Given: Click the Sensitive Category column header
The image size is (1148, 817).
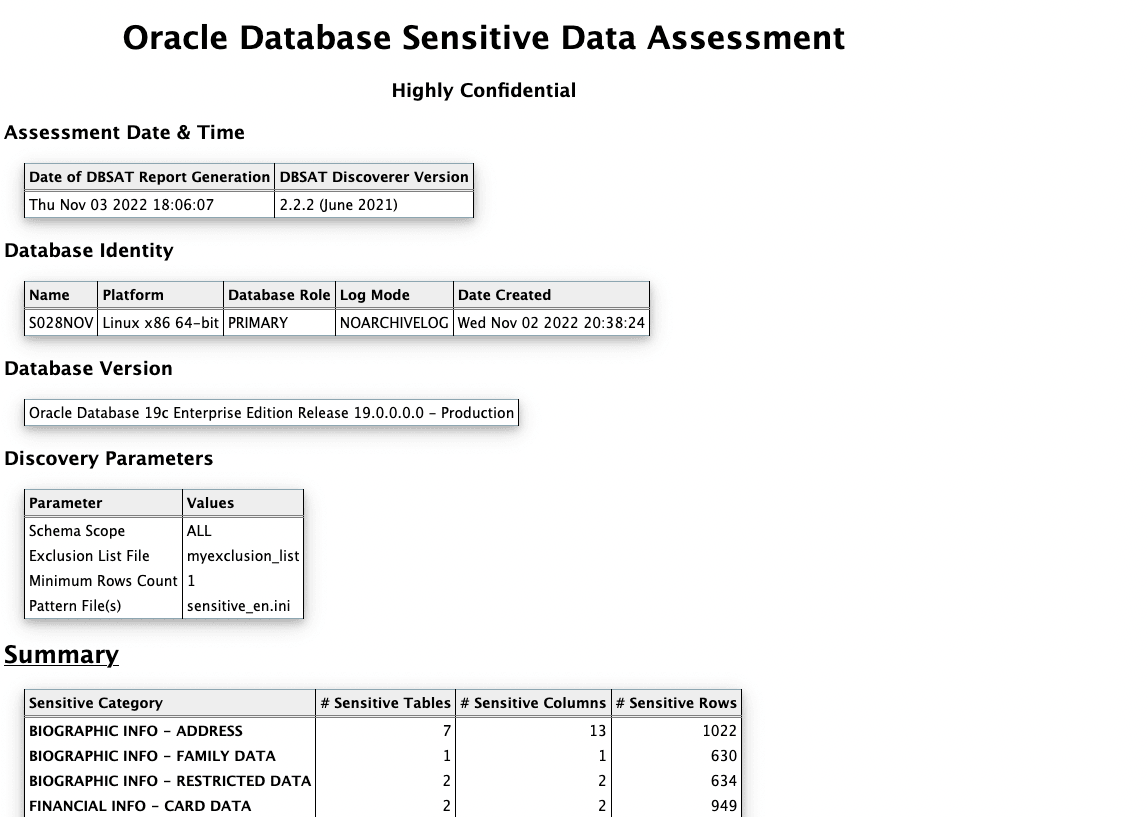Looking at the screenshot, I should (96, 703).
